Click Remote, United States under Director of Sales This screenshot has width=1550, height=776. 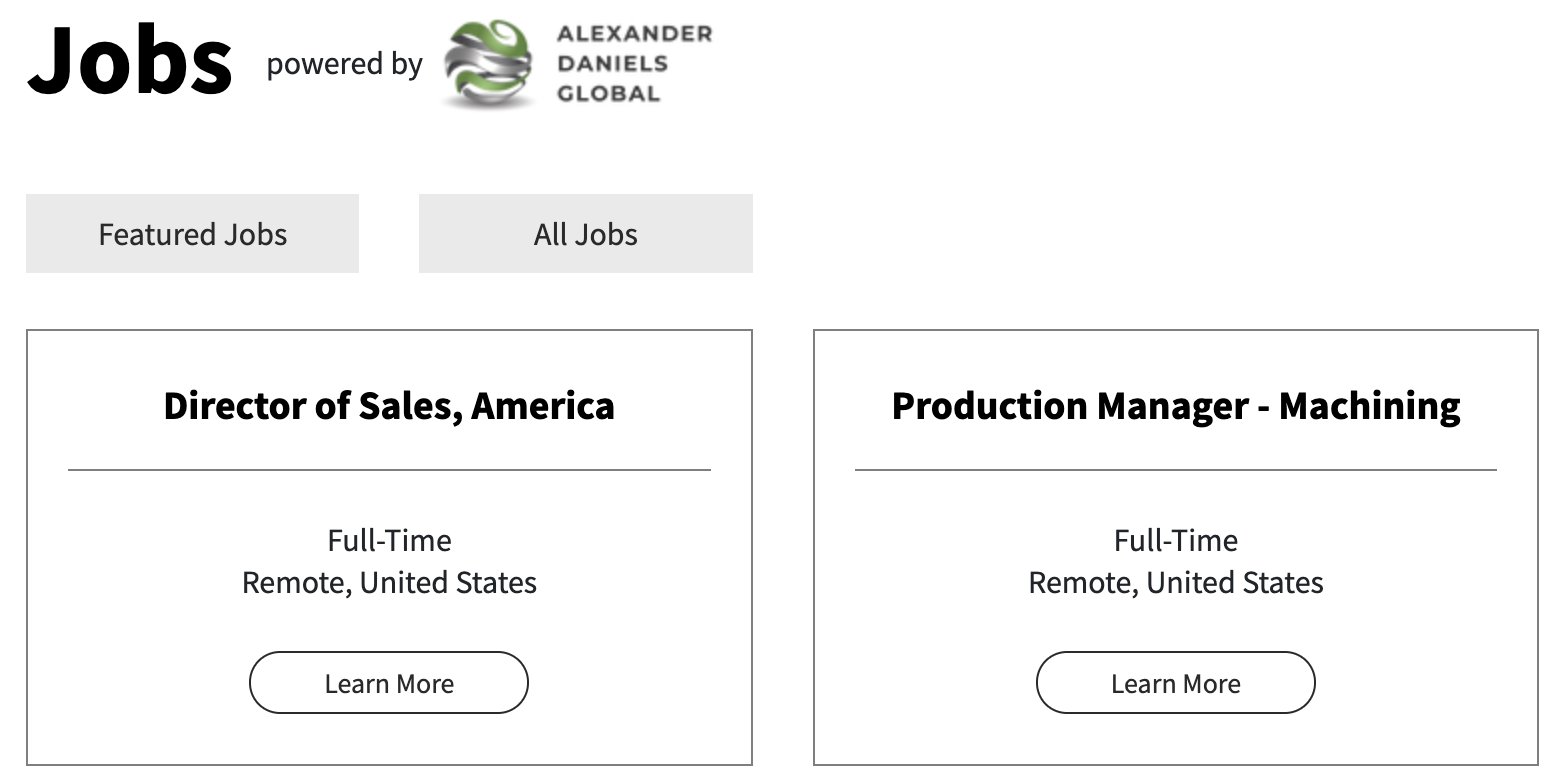[x=389, y=583]
